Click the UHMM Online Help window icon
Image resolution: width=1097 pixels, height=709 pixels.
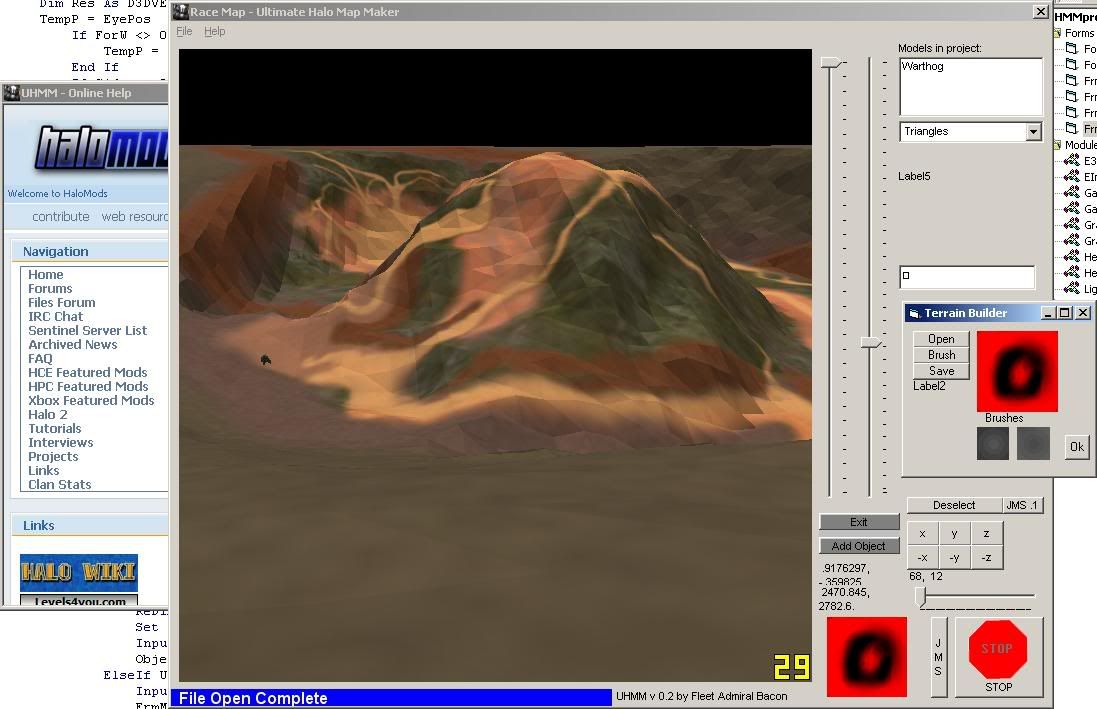[x=11, y=92]
